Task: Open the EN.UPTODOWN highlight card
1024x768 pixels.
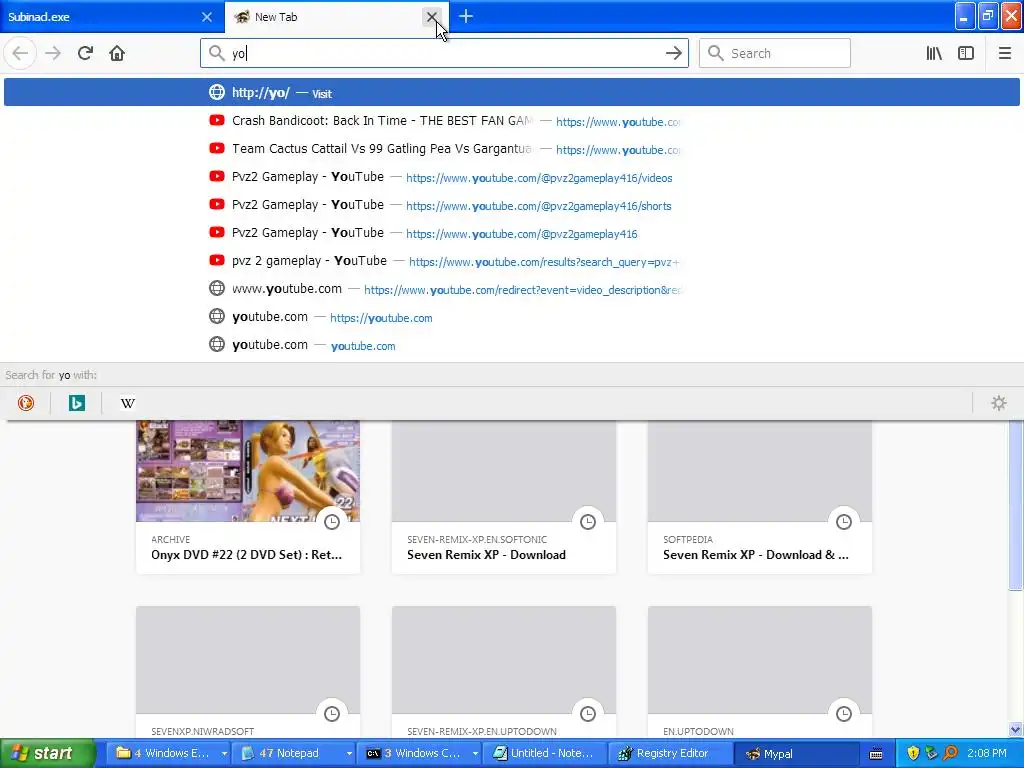Action: click(760, 673)
